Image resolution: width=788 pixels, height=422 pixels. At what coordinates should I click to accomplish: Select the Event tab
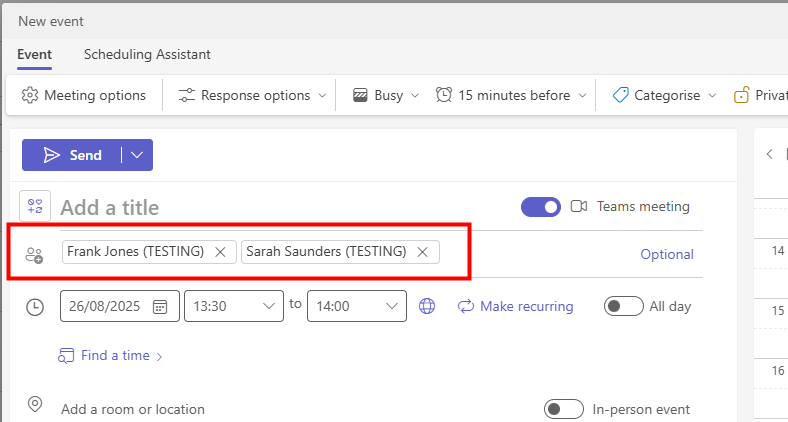click(x=34, y=55)
